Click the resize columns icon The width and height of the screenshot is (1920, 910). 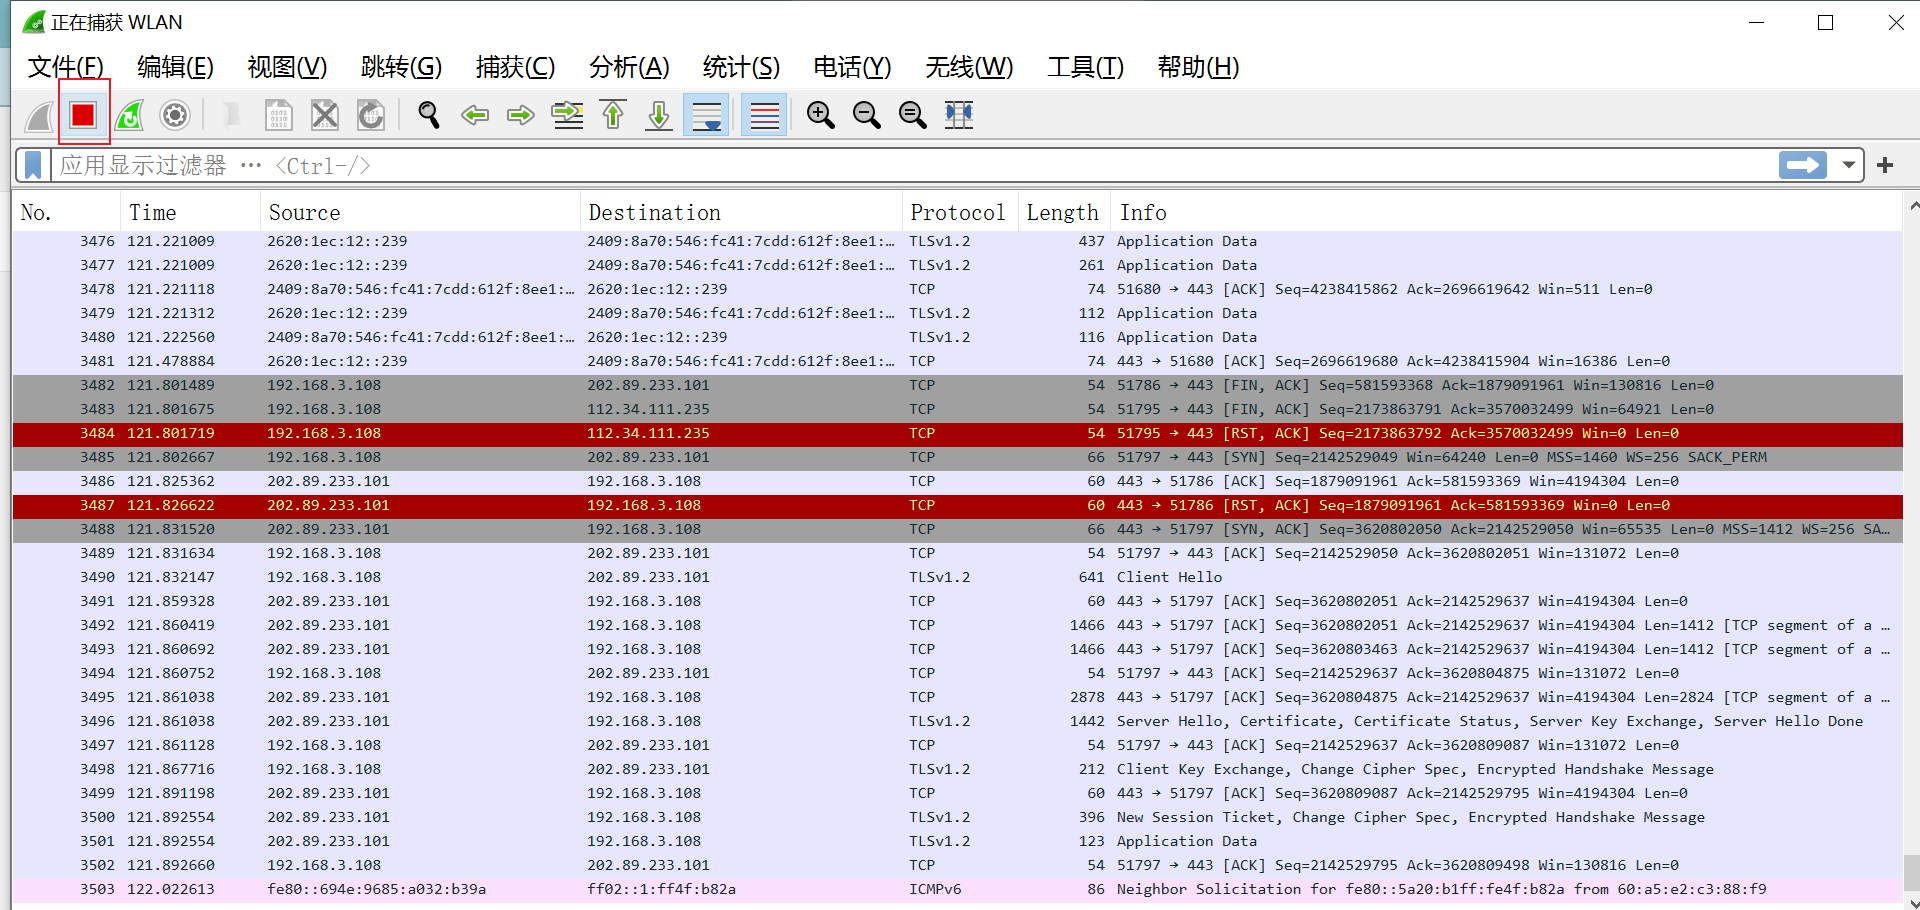click(x=959, y=115)
